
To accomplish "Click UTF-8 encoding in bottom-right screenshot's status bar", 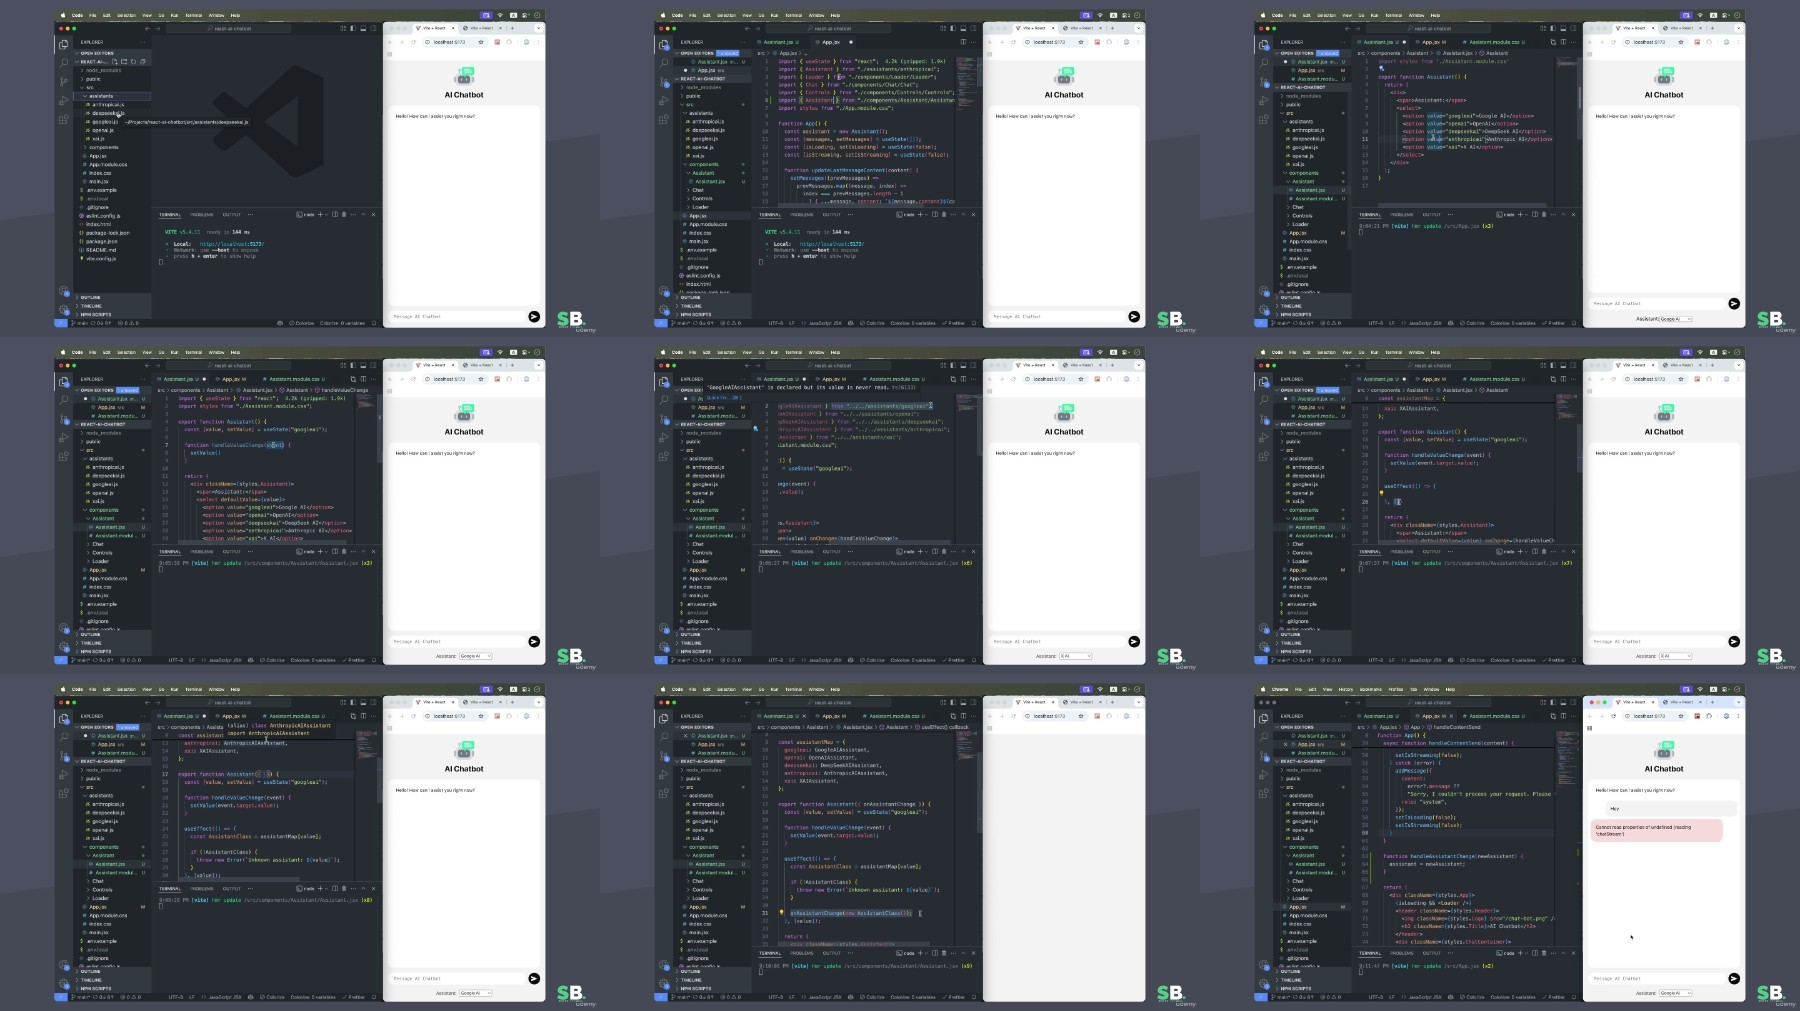I will 1376,997.
